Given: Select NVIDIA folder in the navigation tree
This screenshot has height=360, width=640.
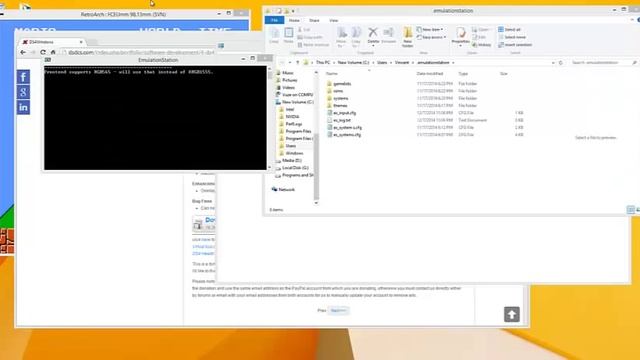Looking at the screenshot, I should (x=289, y=116).
